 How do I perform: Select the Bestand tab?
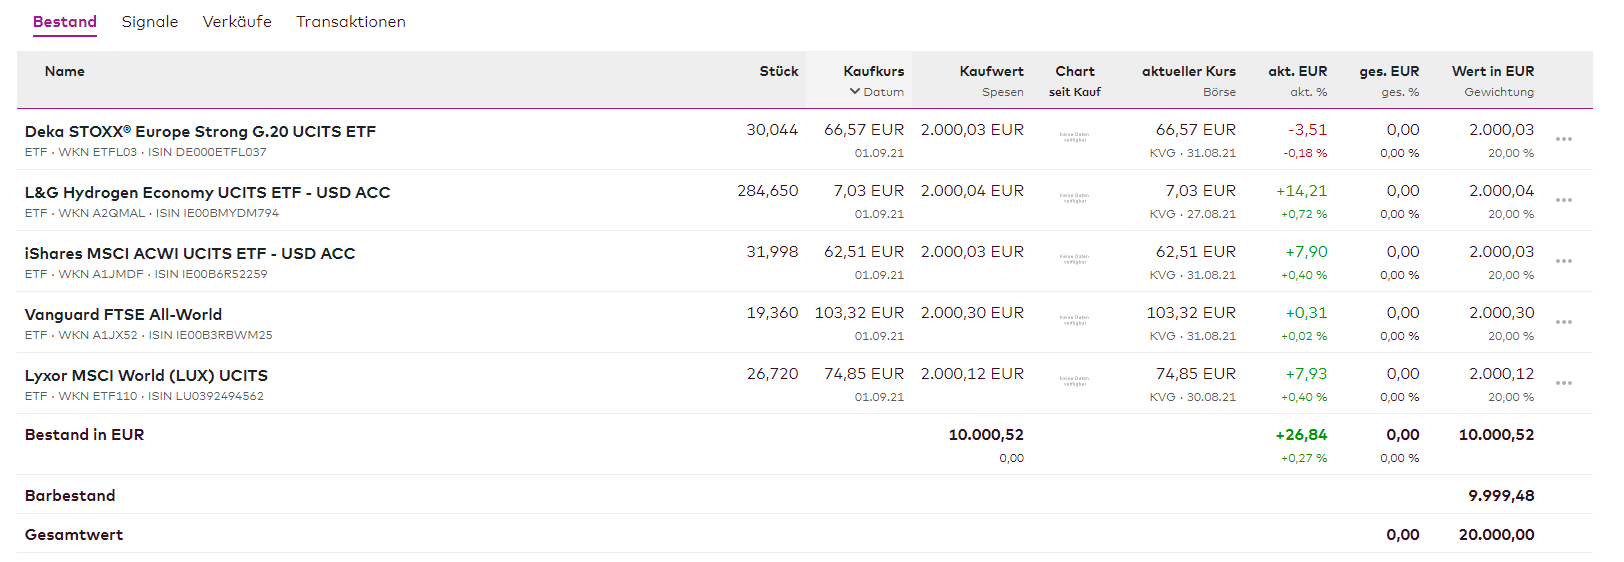click(x=65, y=22)
